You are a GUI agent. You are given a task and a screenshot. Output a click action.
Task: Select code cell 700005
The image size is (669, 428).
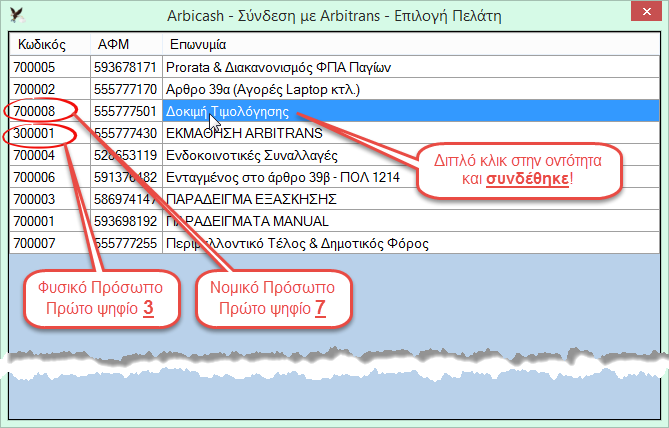pyautogui.click(x=50, y=67)
